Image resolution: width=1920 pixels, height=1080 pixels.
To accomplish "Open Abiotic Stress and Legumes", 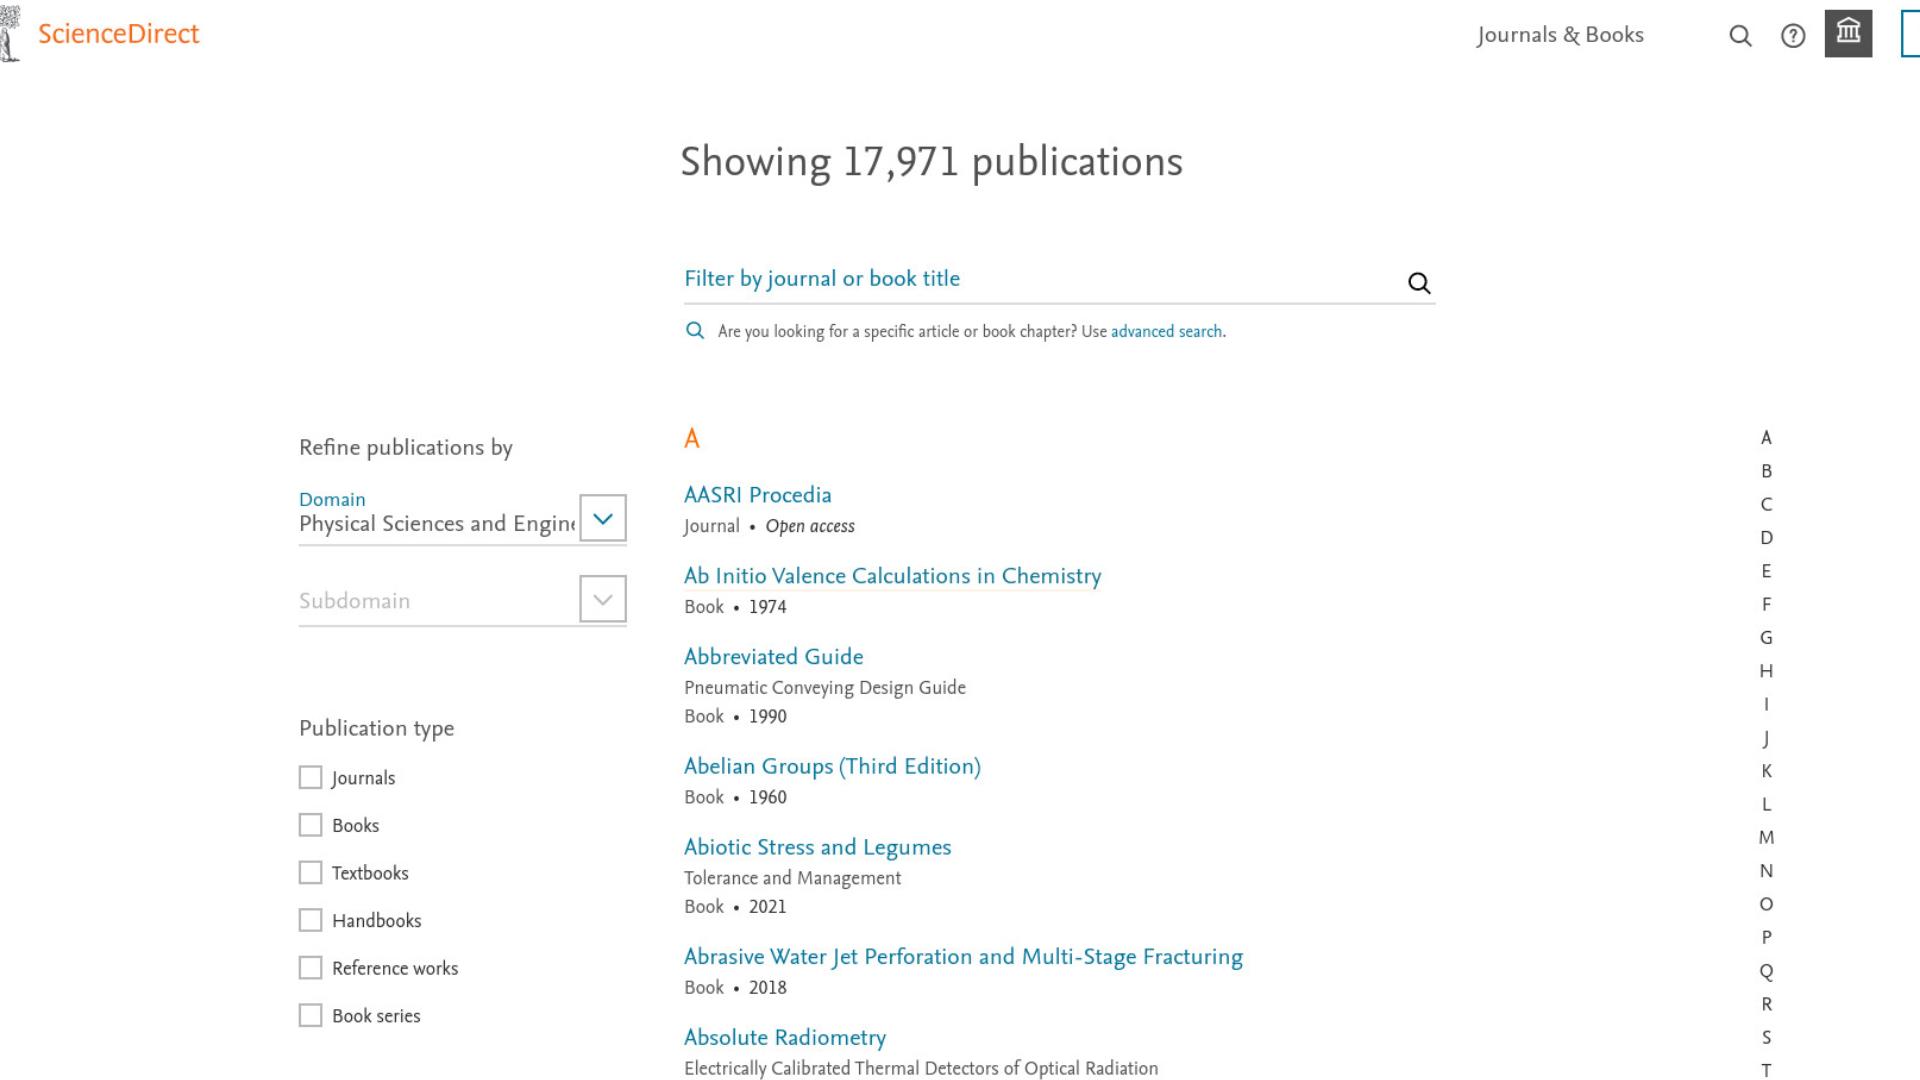I will pos(817,848).
